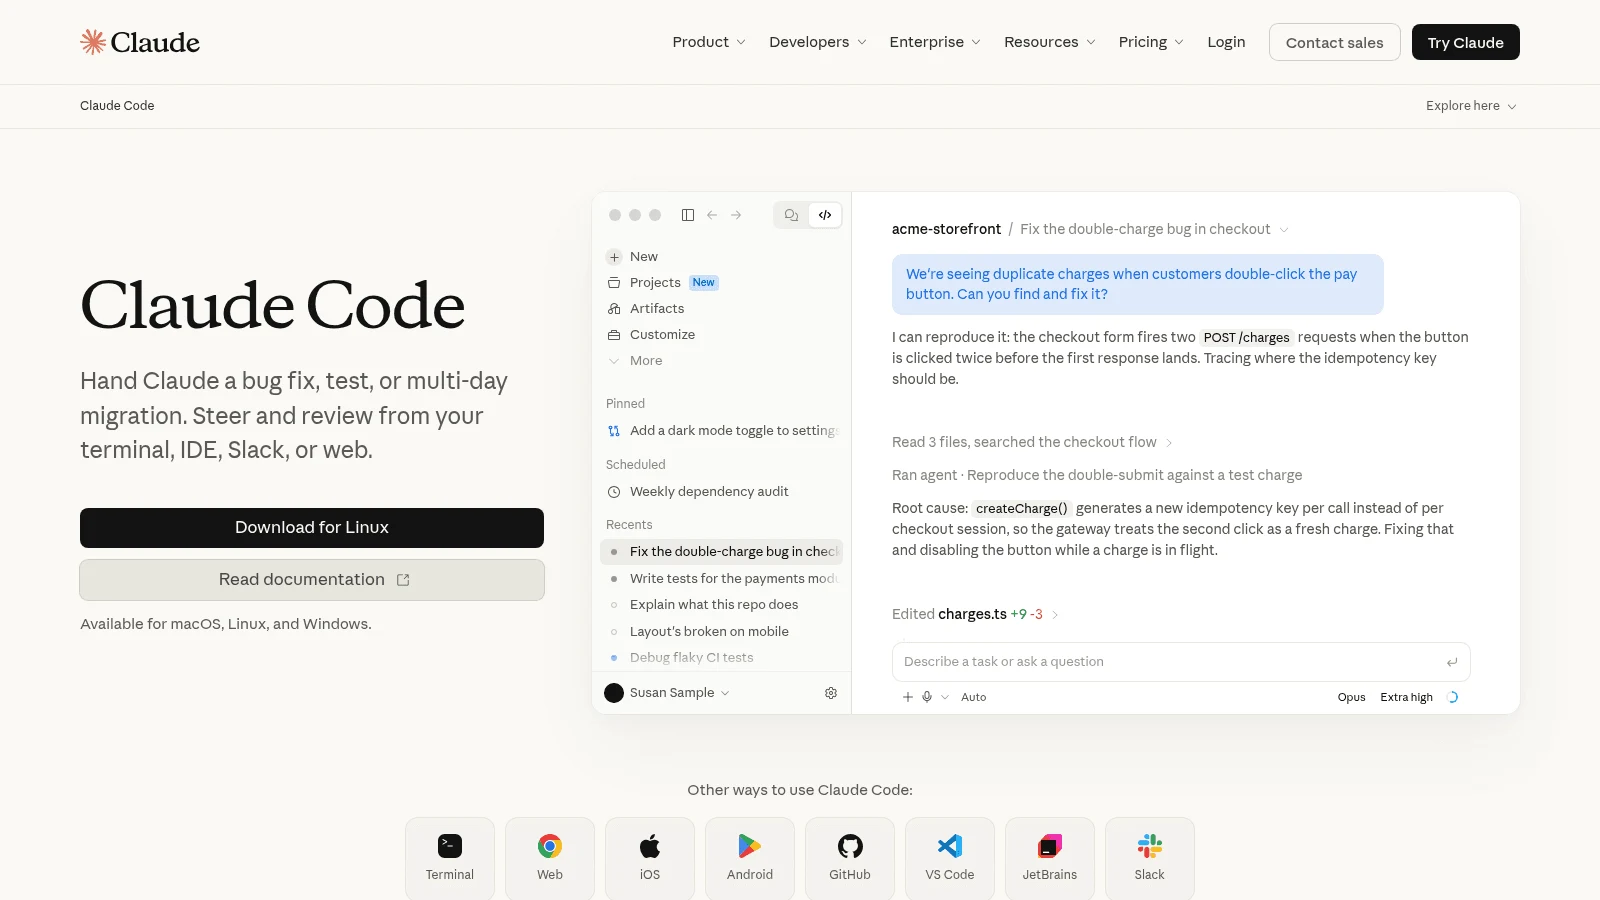Open the Enterprise dropdown
The height and width of the screenshot is (900, 1600).
[x=935, y=42]
